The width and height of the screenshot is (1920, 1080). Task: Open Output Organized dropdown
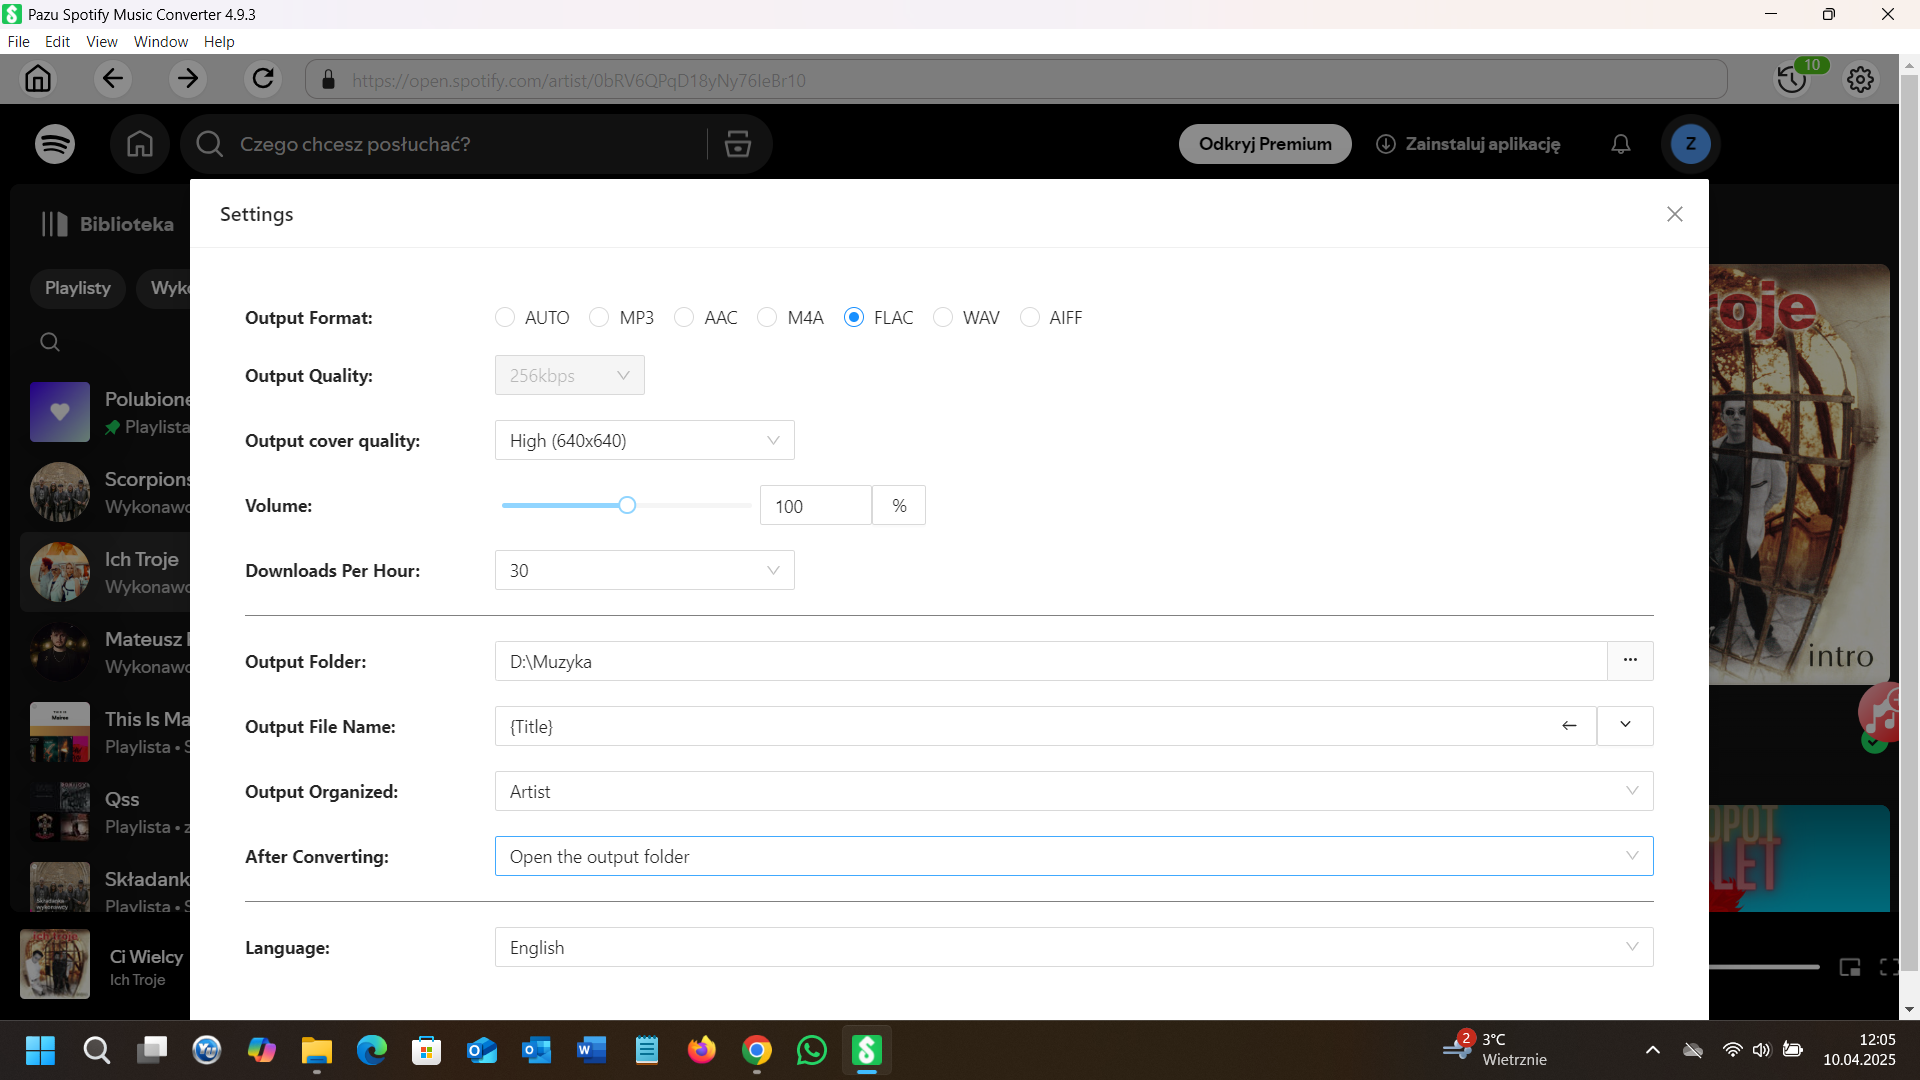[x=1074, y=791]
